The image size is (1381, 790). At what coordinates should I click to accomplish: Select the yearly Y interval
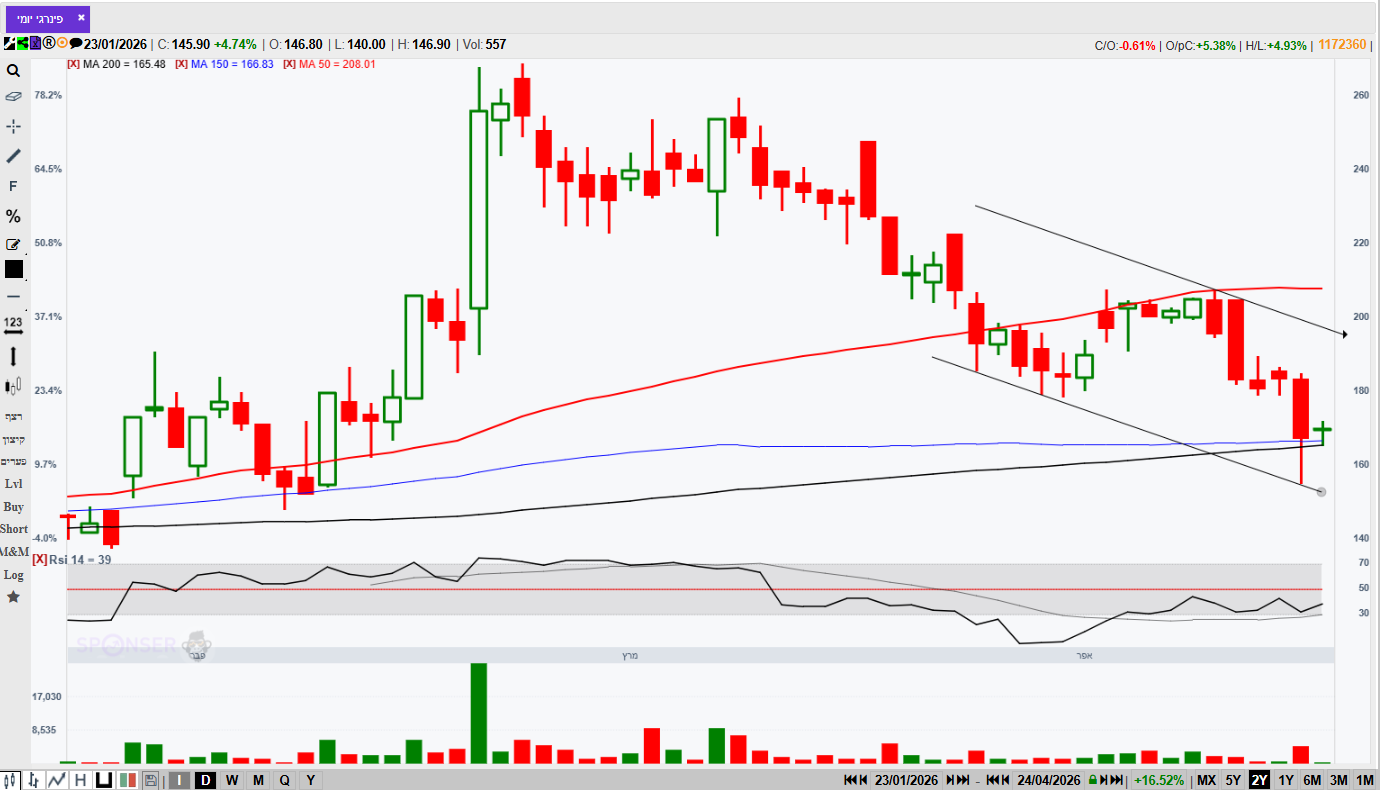310,780
